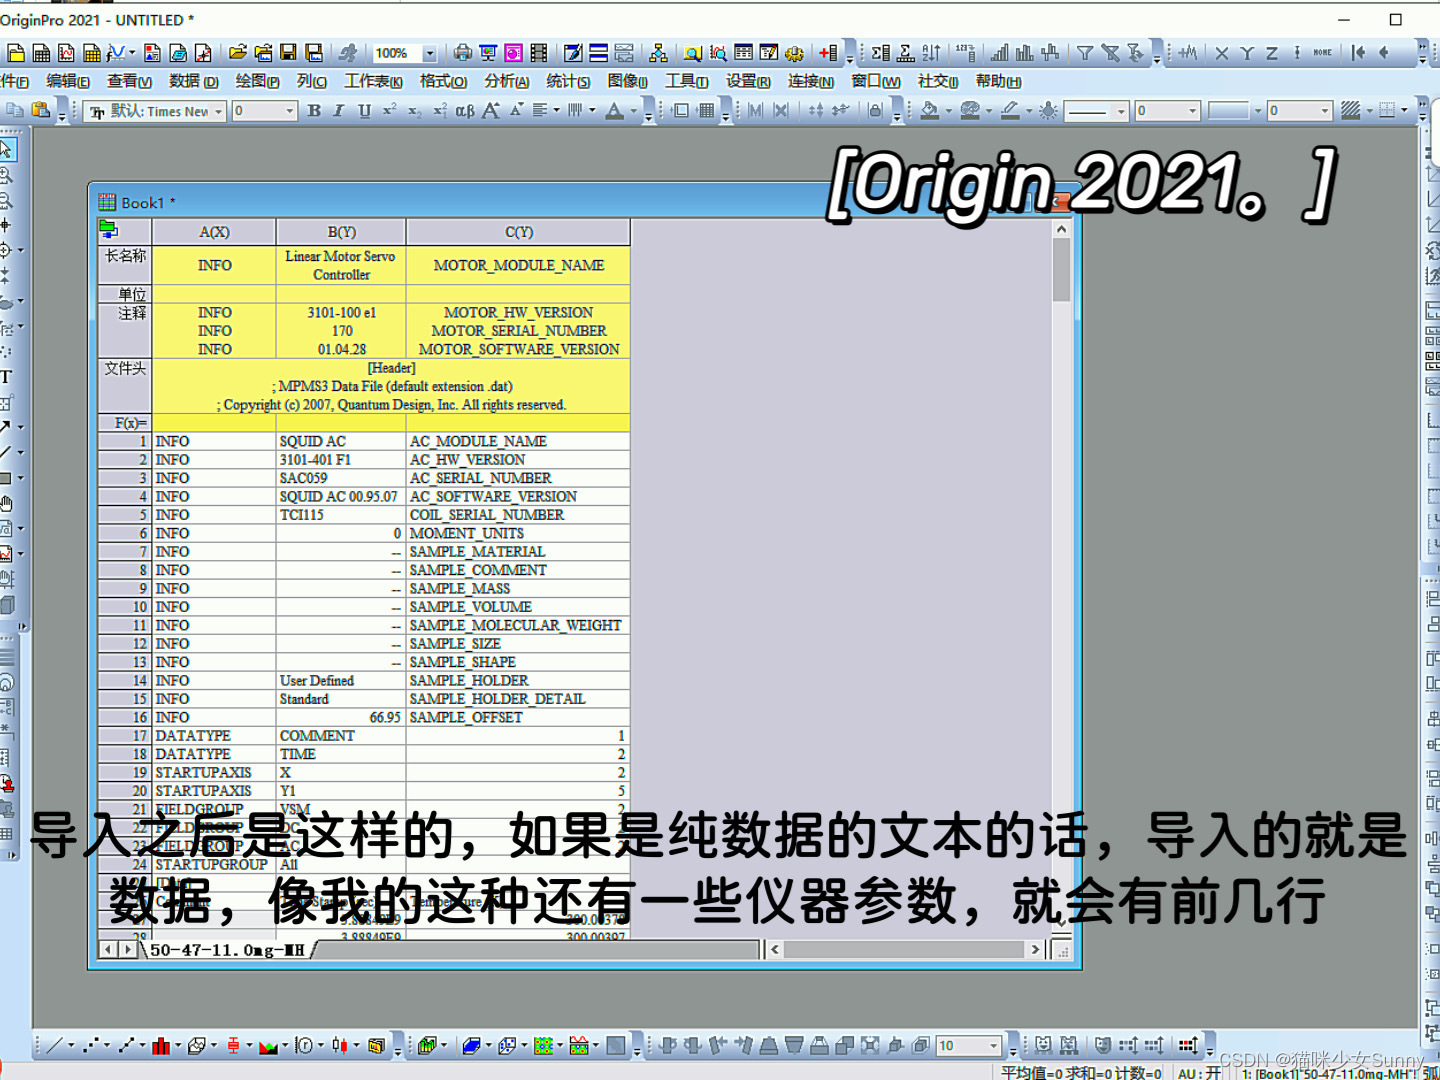Screen dimensions: 1440x1080
Task: Select the 50-47-11.0mg-MH worksheet tab
Action: coord(226,950)
